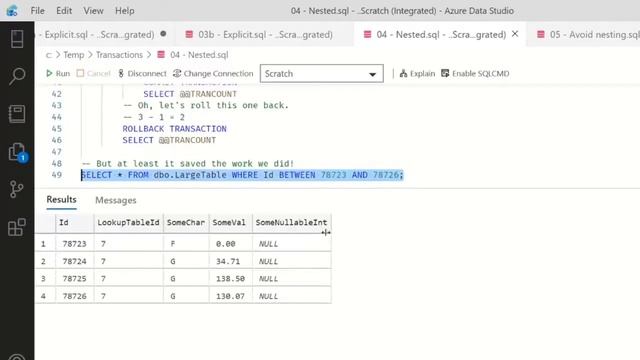Select SomeVal cell 0.00
This screenshot has width=640, height=360.
click(230, 244)
